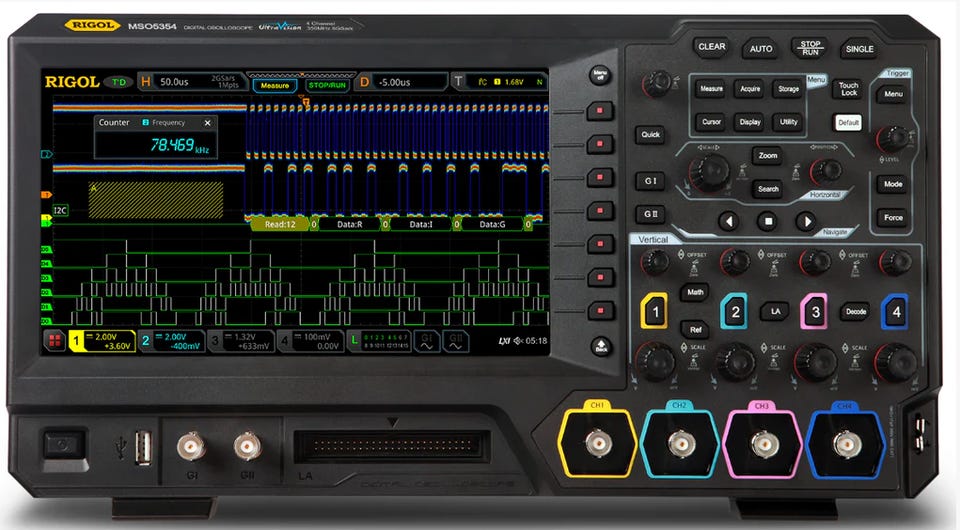Open the D -5.00us delay box on screen
This screenshot has height=530, width=960.
tap(402, 82)
